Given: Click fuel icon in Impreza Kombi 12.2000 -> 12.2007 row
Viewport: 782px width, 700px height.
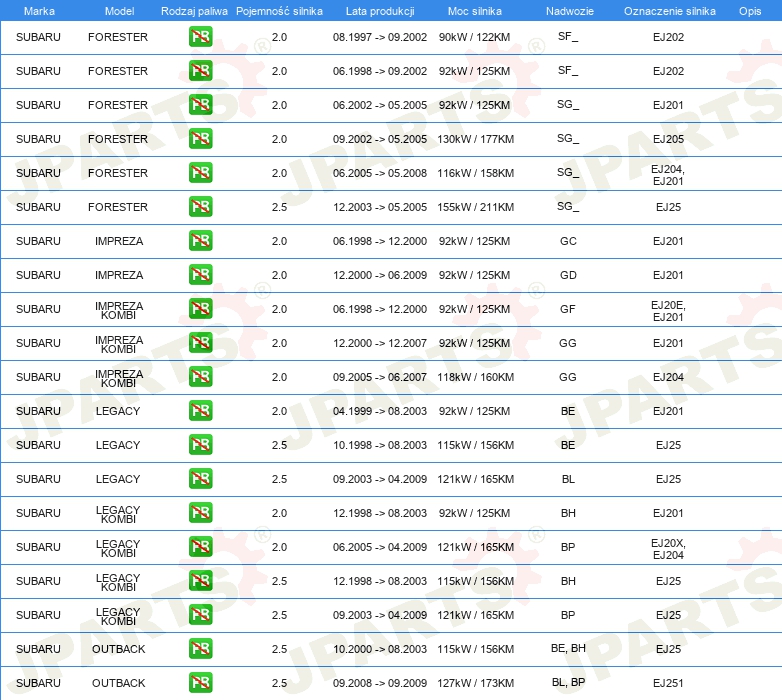Looking at the screenshot, I should 200,343.
